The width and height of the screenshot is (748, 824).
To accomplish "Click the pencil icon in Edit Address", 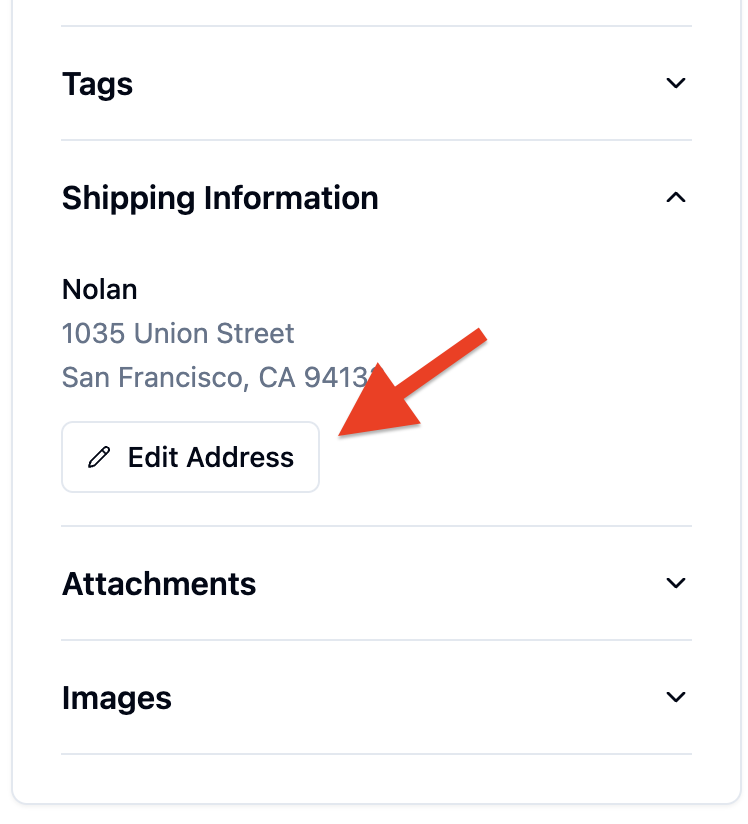I will [x=99, y=457].
